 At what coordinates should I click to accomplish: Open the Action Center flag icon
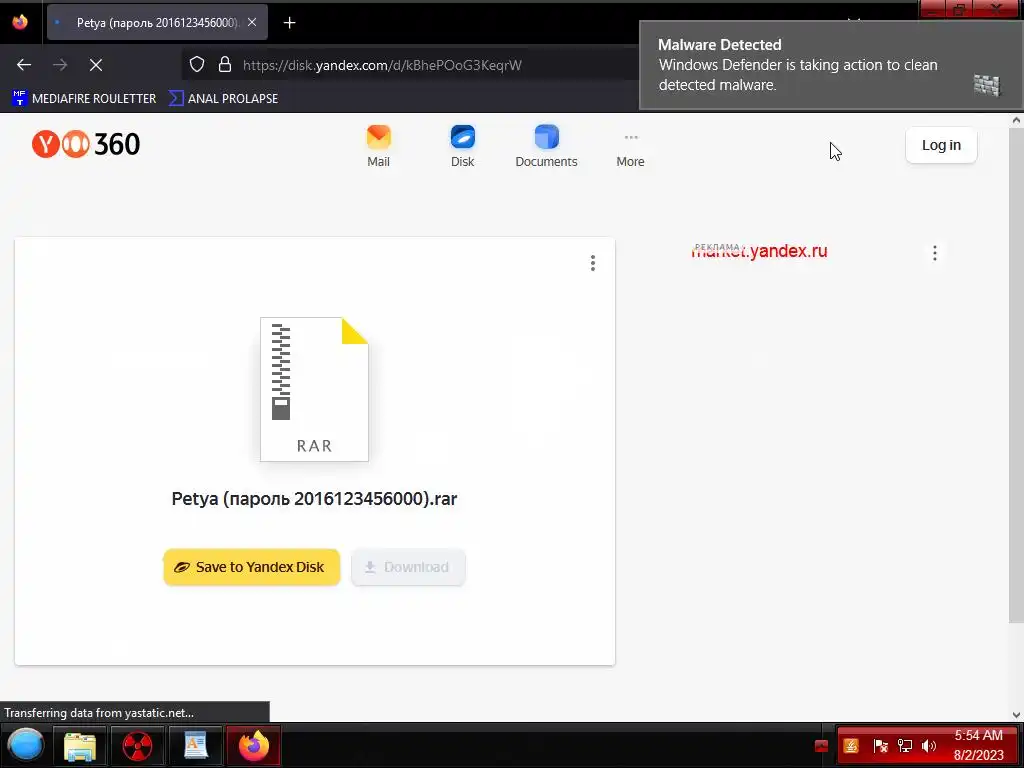[880, 746]
